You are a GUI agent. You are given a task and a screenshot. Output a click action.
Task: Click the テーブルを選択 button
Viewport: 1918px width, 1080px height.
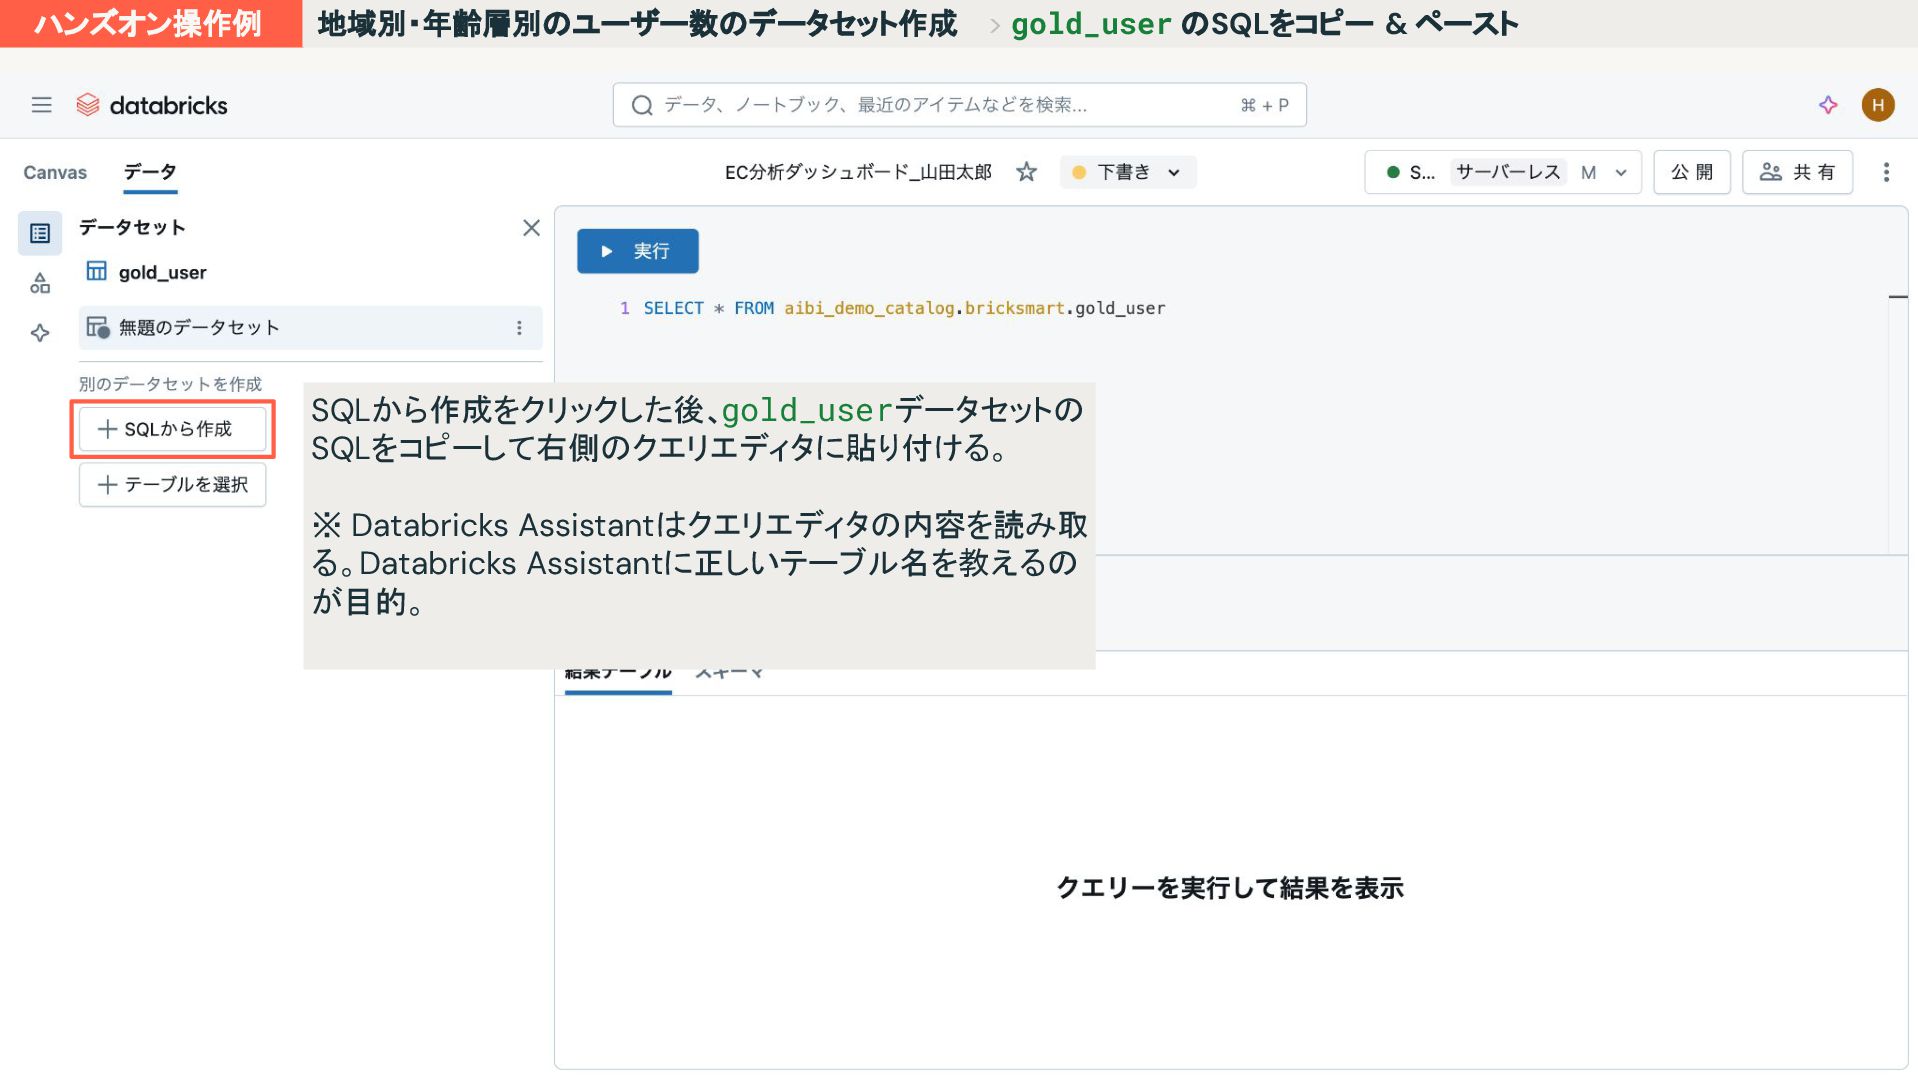pyautogui.click(x=173, y=485)
